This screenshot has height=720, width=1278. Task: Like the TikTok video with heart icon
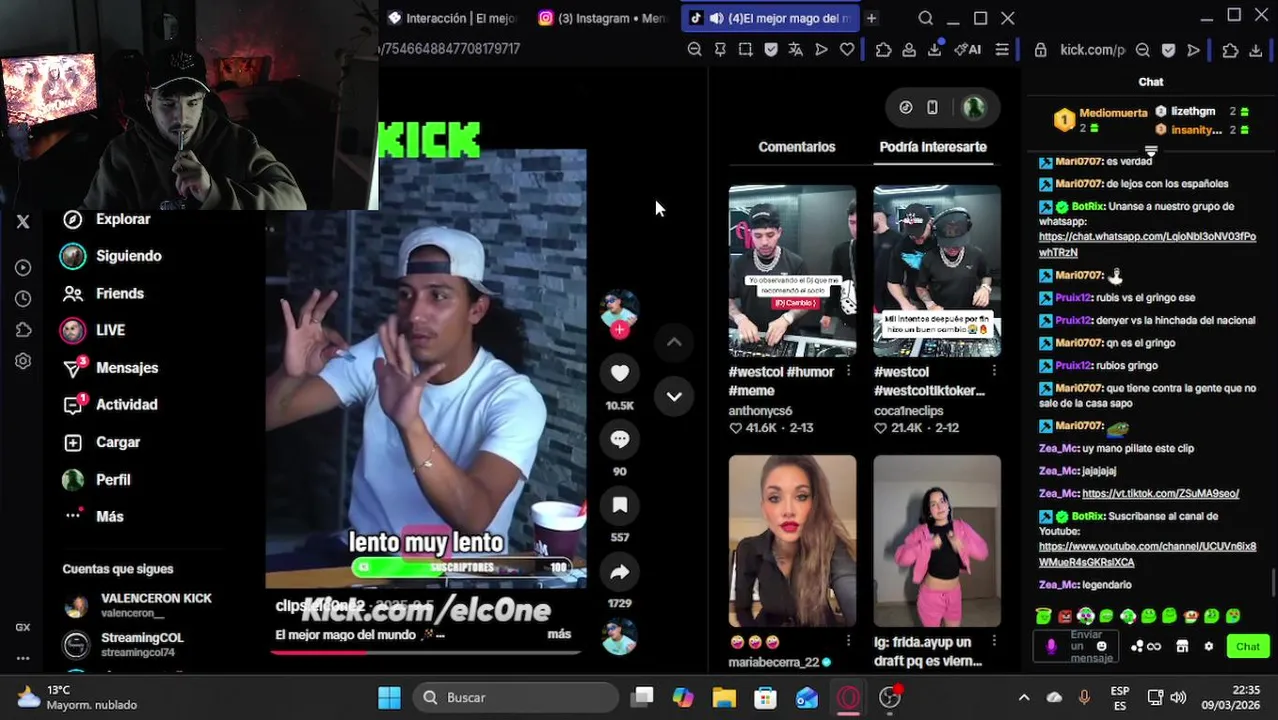[x=620, y=373]
